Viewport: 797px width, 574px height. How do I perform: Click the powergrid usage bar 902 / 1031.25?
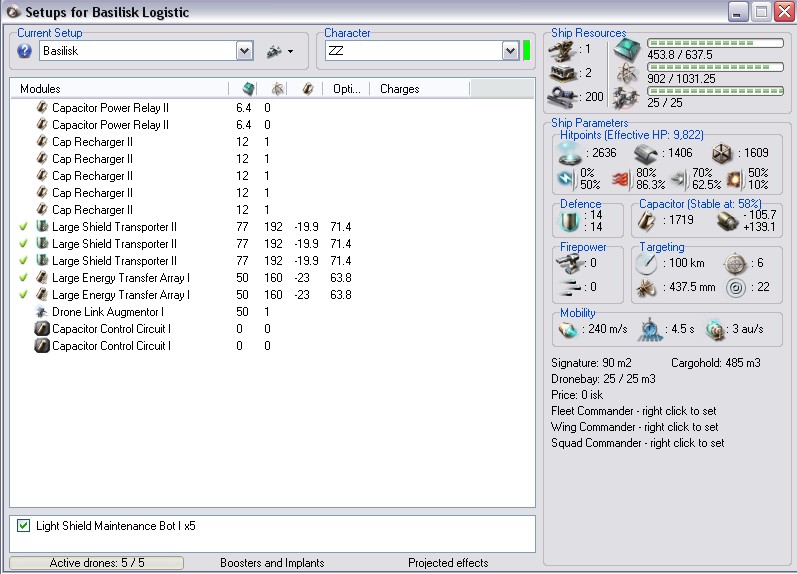(x=715, y=67)
